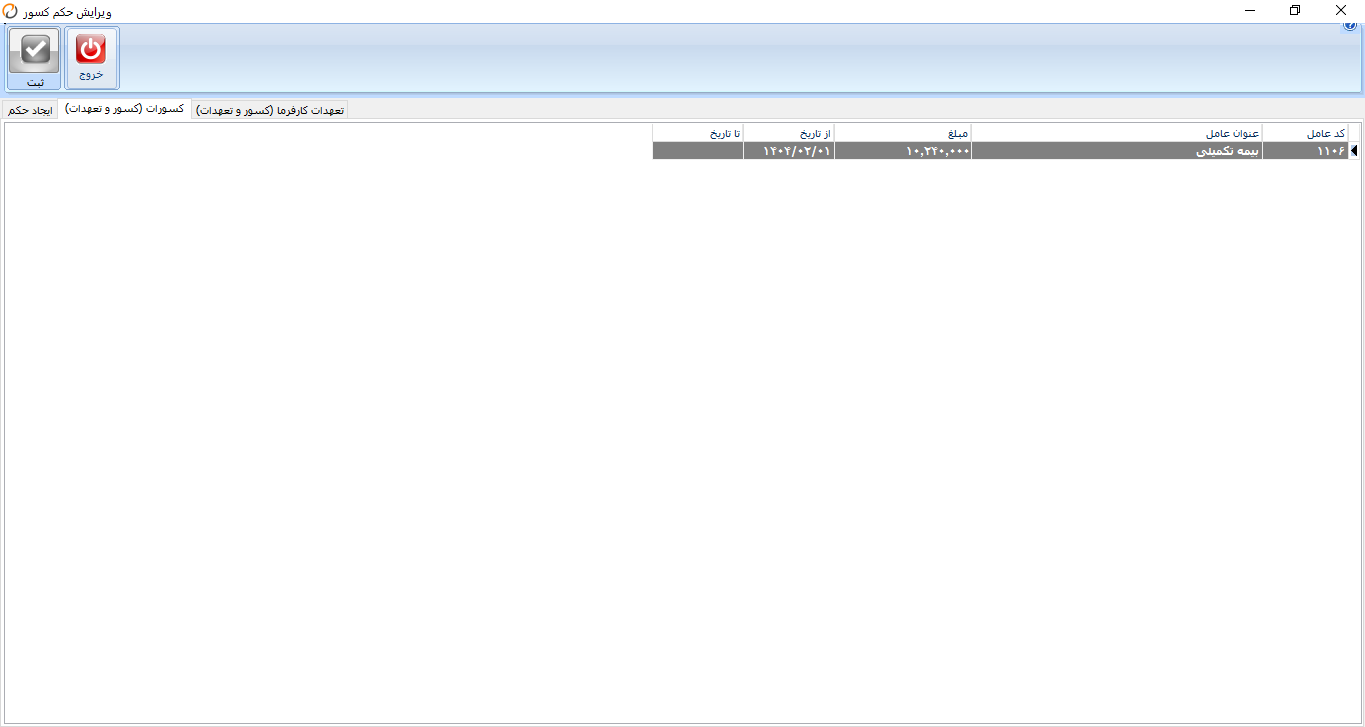Click the start date cell ۱۴۰۲/۰۲/۰۱
The width and height of the screenshot is (1365, 727).
pos(788,151)
